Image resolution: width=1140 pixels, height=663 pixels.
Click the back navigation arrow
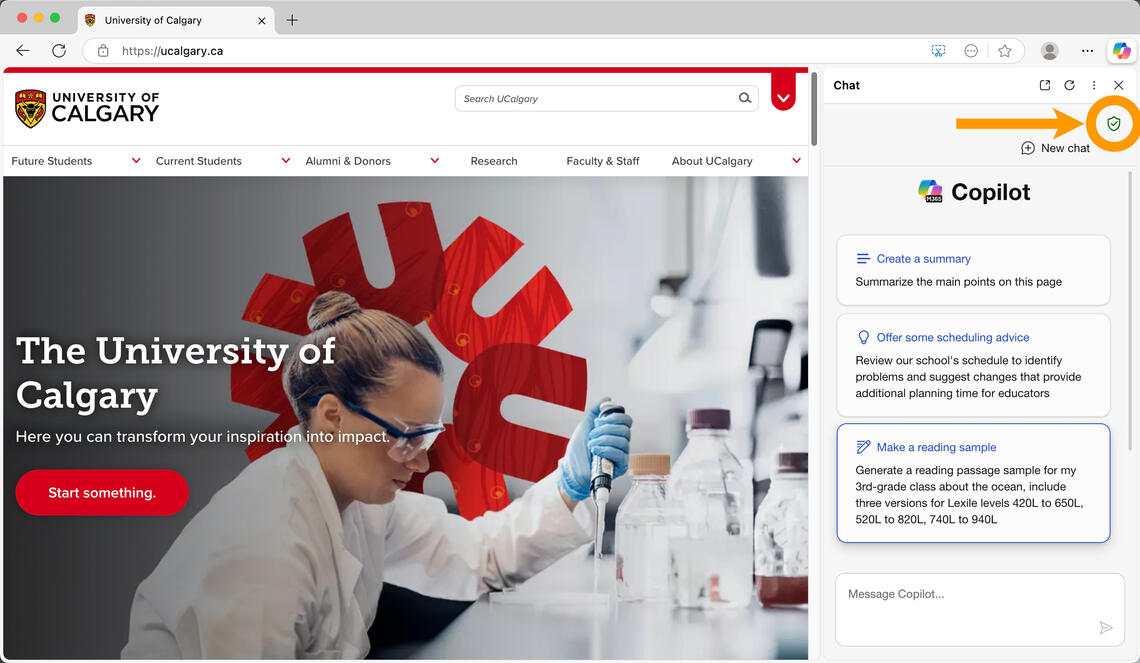[x=23, y=50]
